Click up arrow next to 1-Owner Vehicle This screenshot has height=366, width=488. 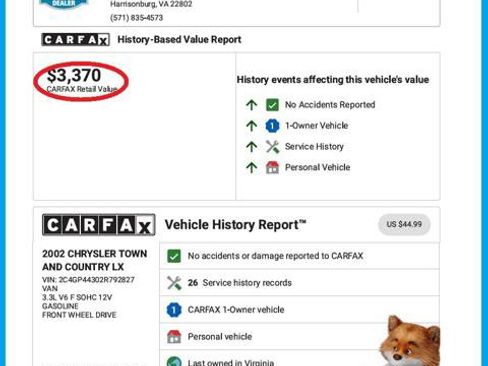pyautogui.click(x=252, y=126)
